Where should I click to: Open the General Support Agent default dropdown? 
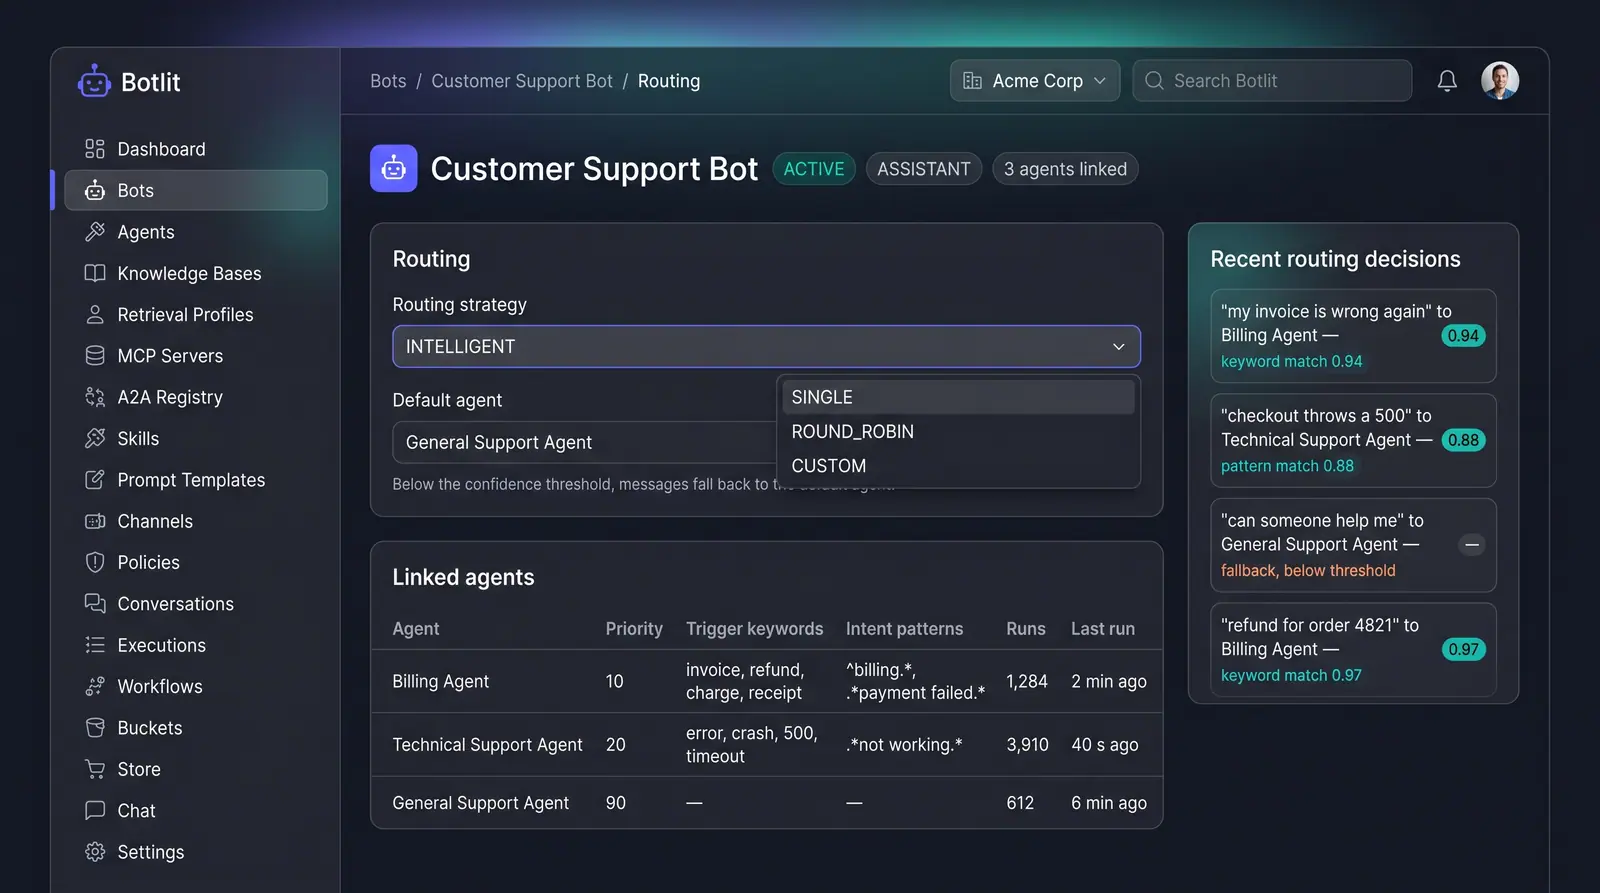pyautogui.click(x=584, y=442)
